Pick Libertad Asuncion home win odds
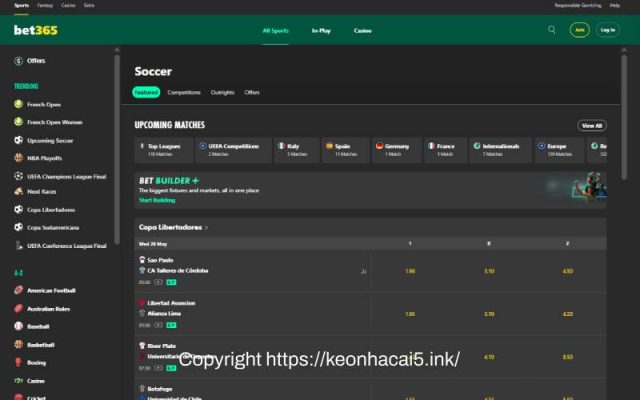The height and width of the screenshot is (400, 640). [410, 314]
